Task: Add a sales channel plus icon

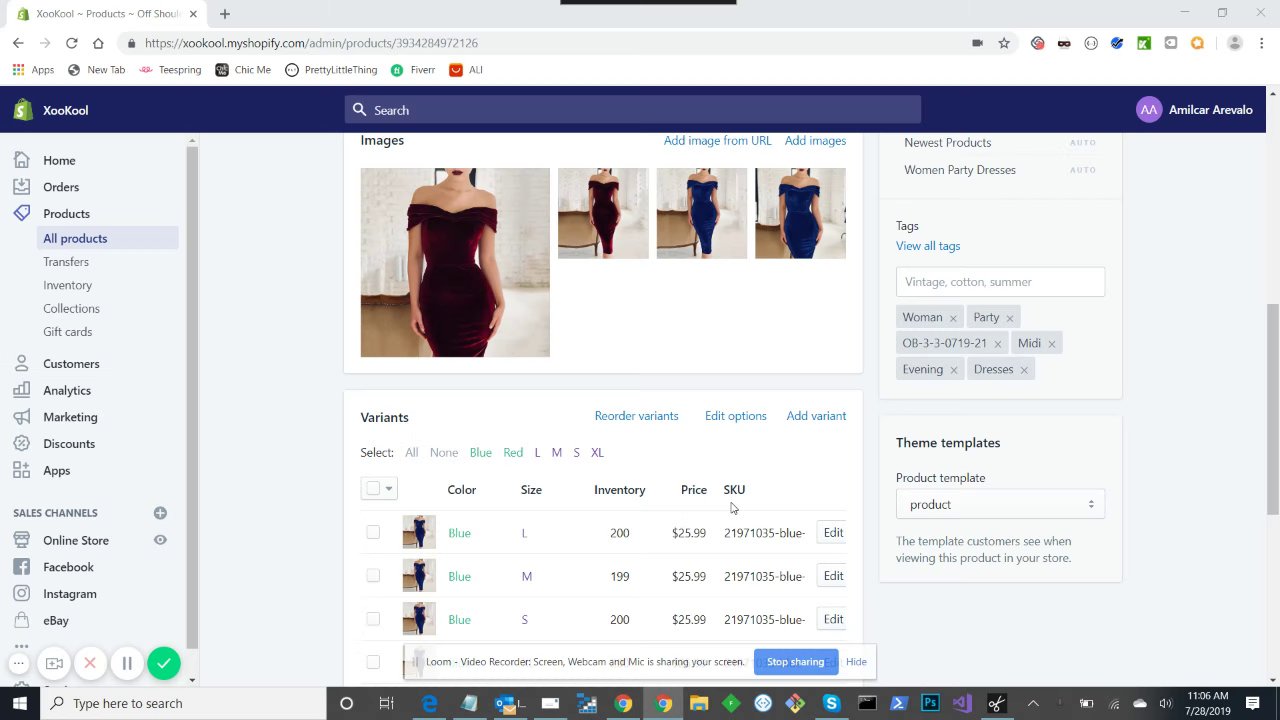Action: (x=160, y=513)
